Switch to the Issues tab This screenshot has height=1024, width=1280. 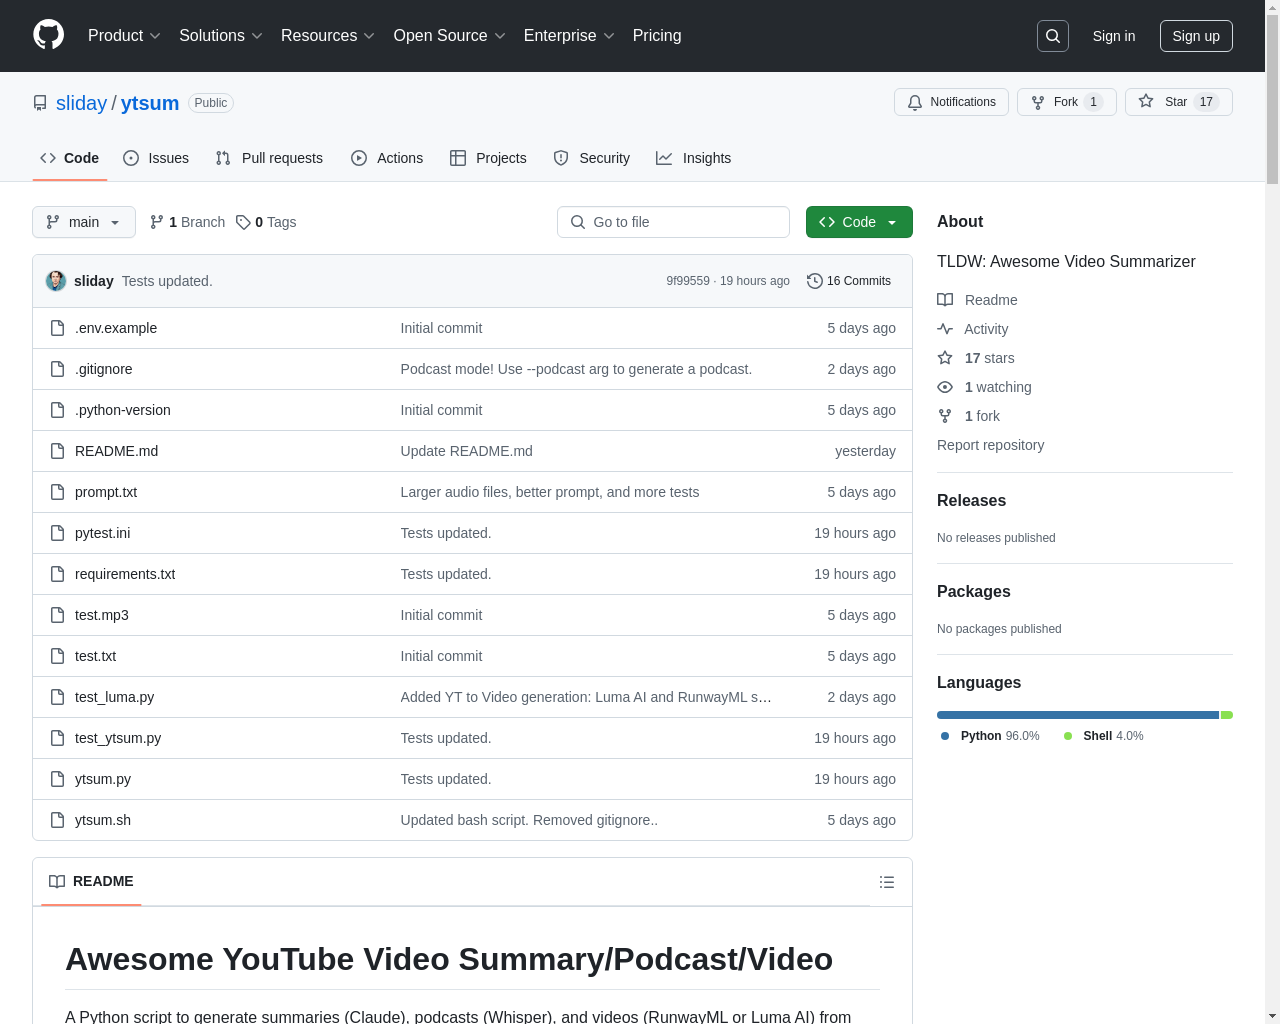tap(156, 158)
